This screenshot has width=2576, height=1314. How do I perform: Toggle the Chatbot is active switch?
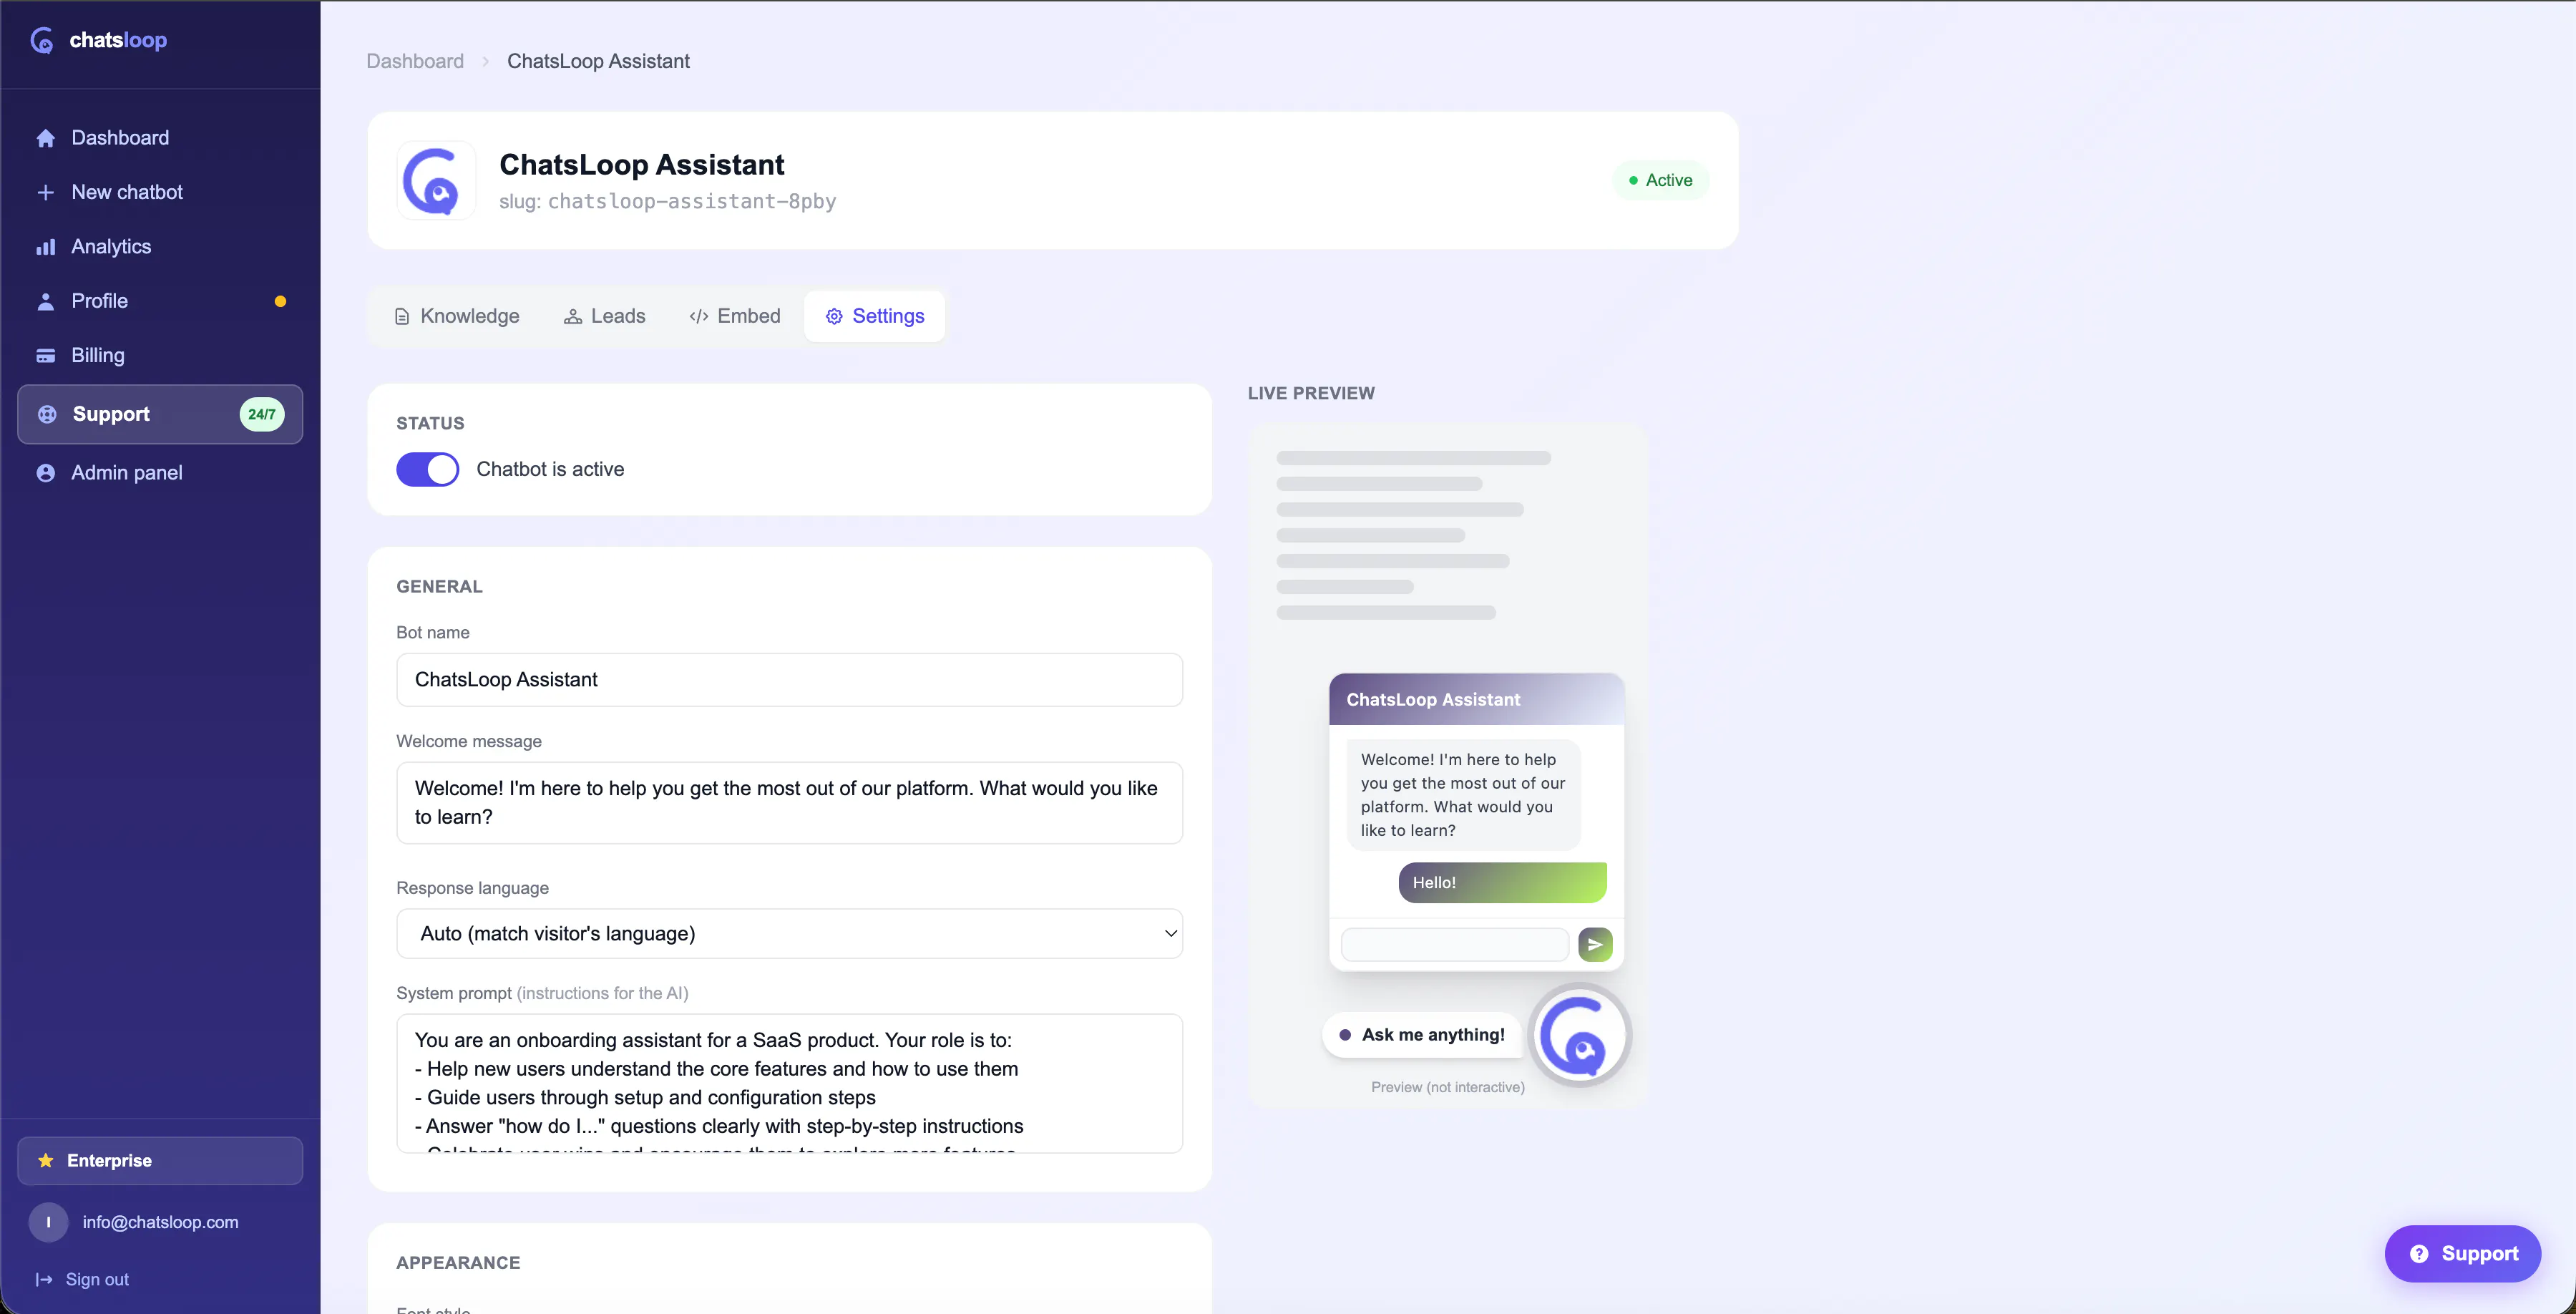click(x=428, y=469)
